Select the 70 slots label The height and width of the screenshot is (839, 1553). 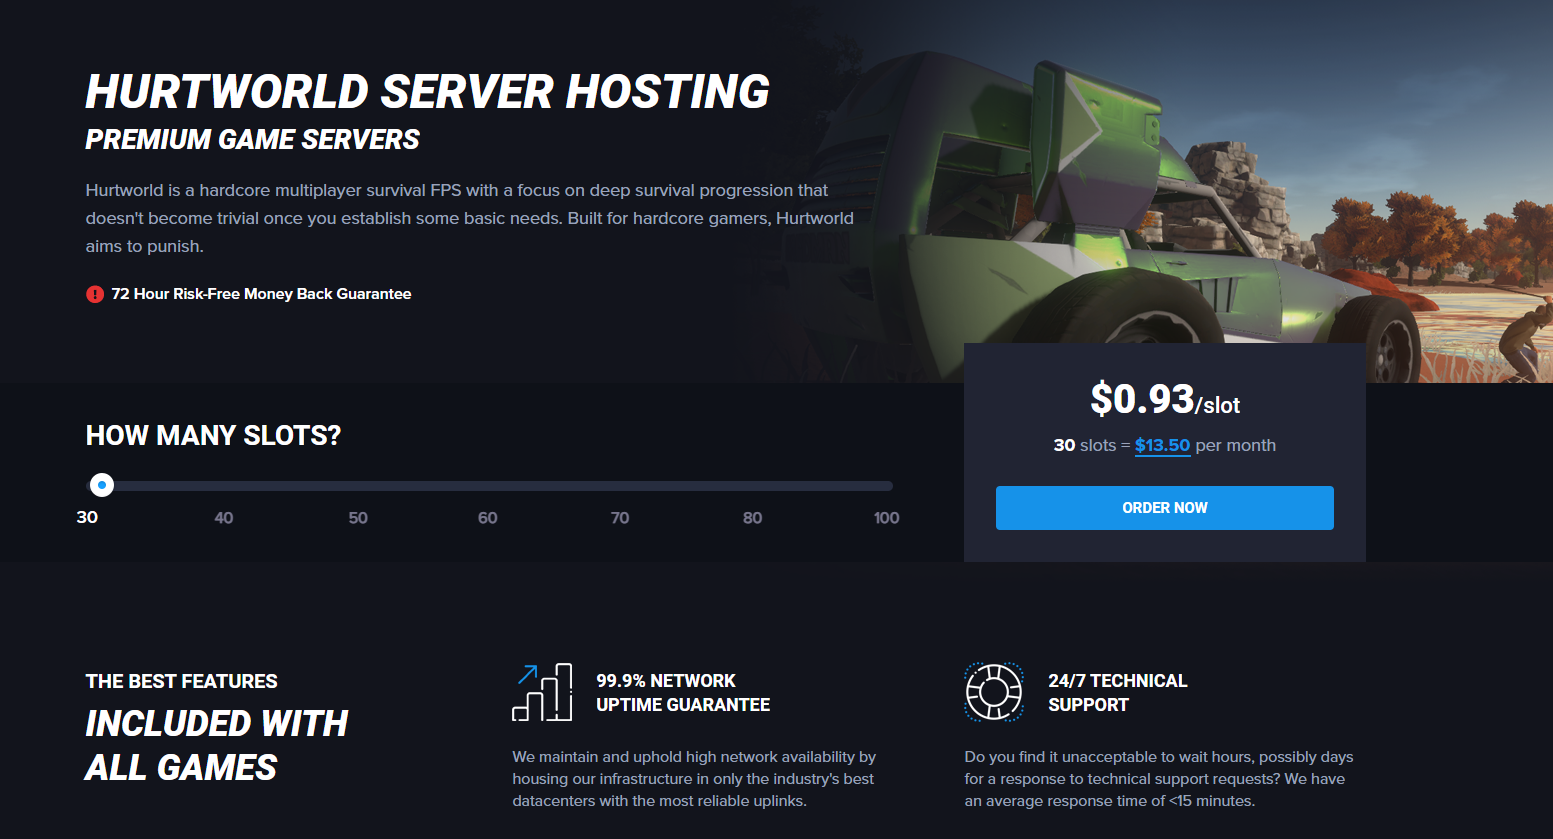click(x=620, y=518)
